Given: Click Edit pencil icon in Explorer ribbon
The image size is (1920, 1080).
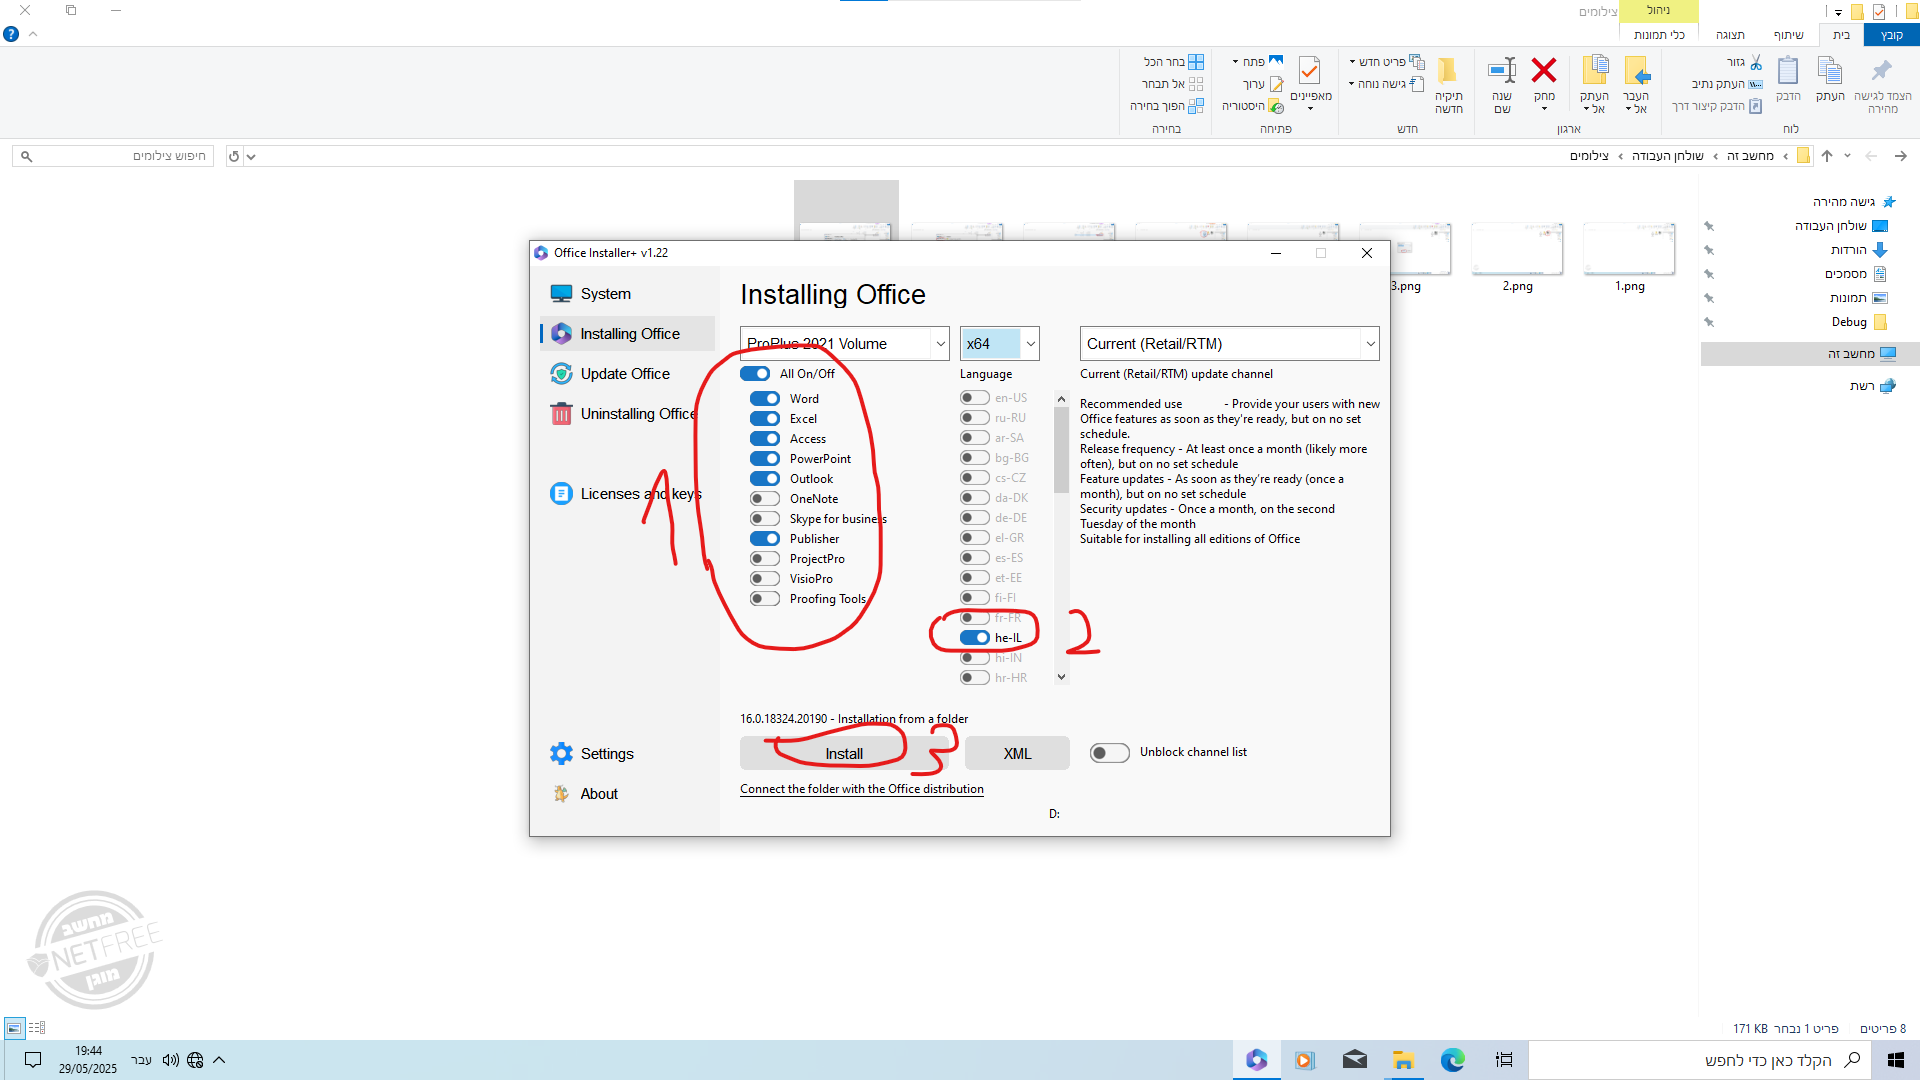Looking at the screenshot, I should tap(1276, 84).
